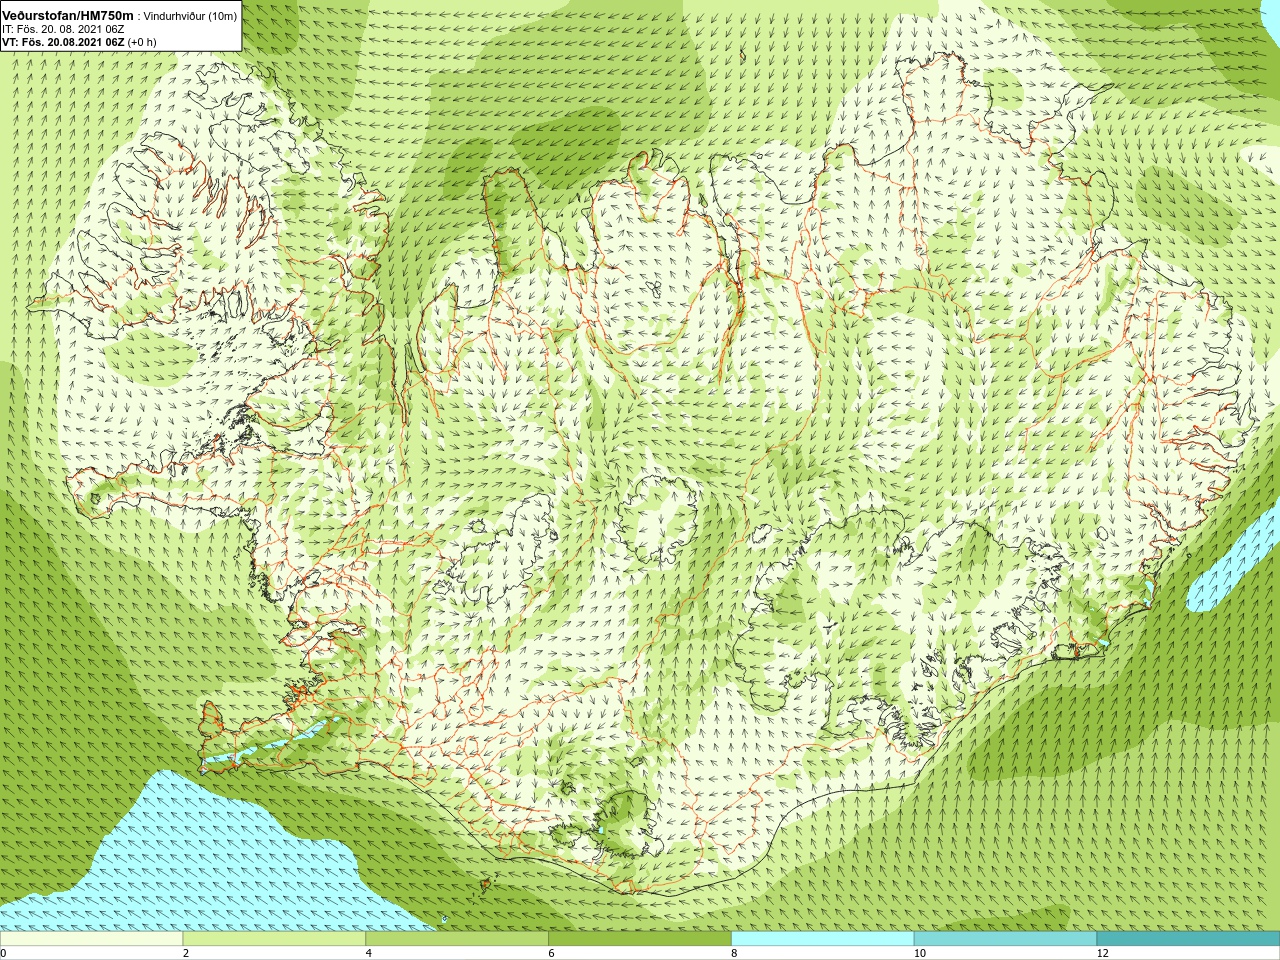
Task: Click the 0–2 pale yellow legend swatch
Action: pyautogui.click(x=92, y=939)
